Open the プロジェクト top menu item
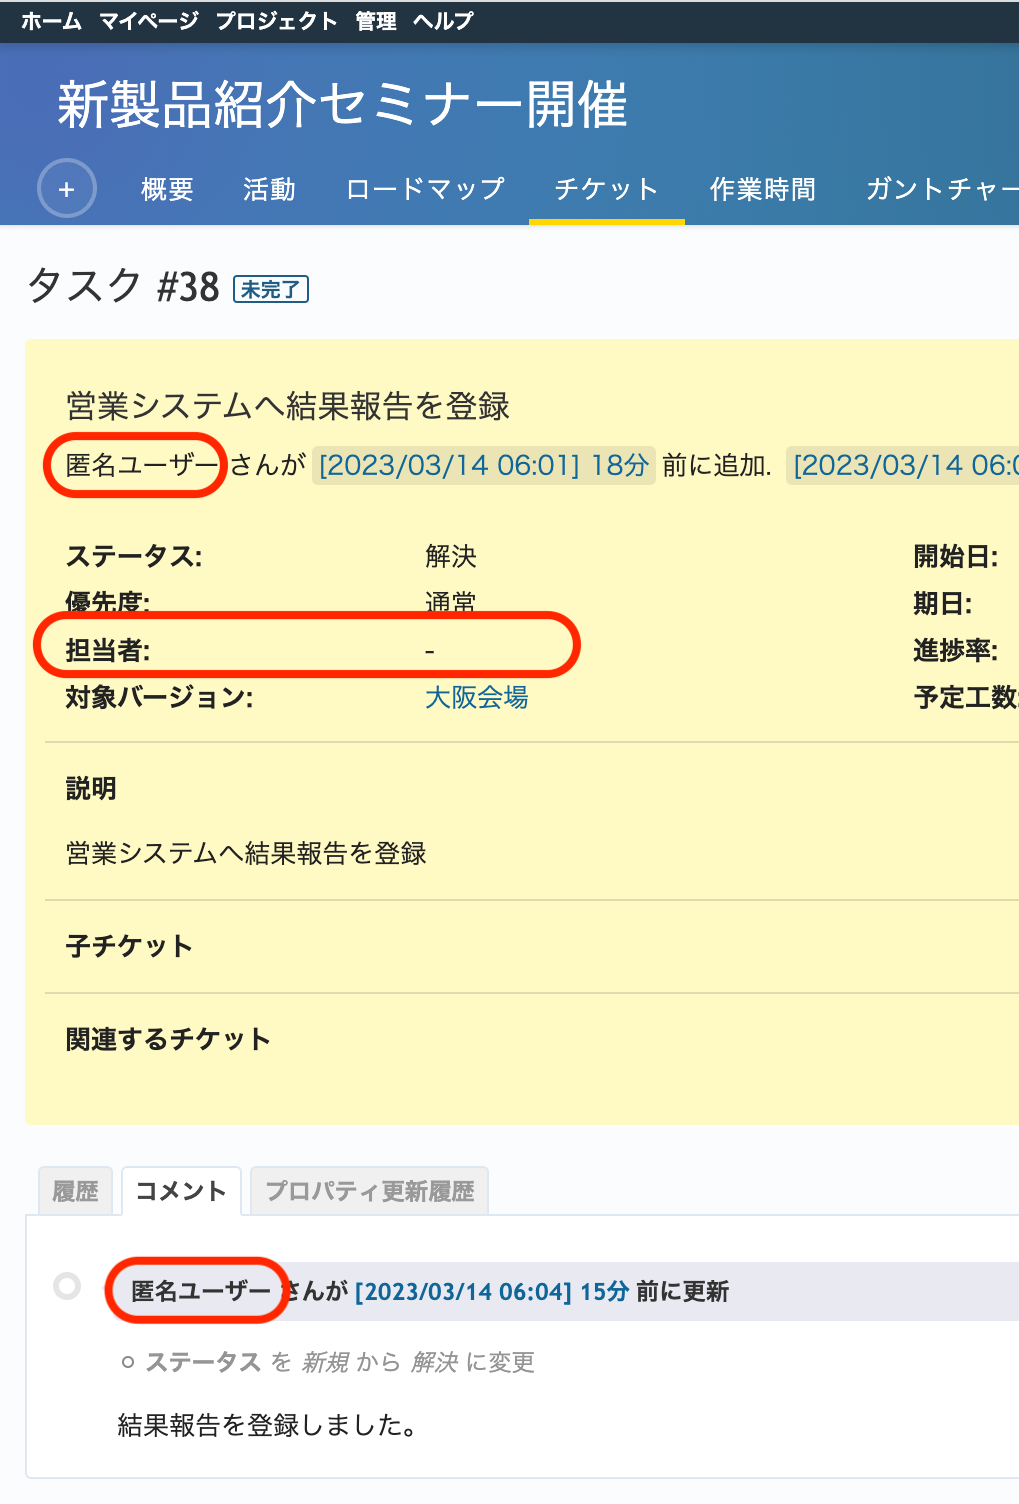The image size is (1019, 1504). [276, 21]
